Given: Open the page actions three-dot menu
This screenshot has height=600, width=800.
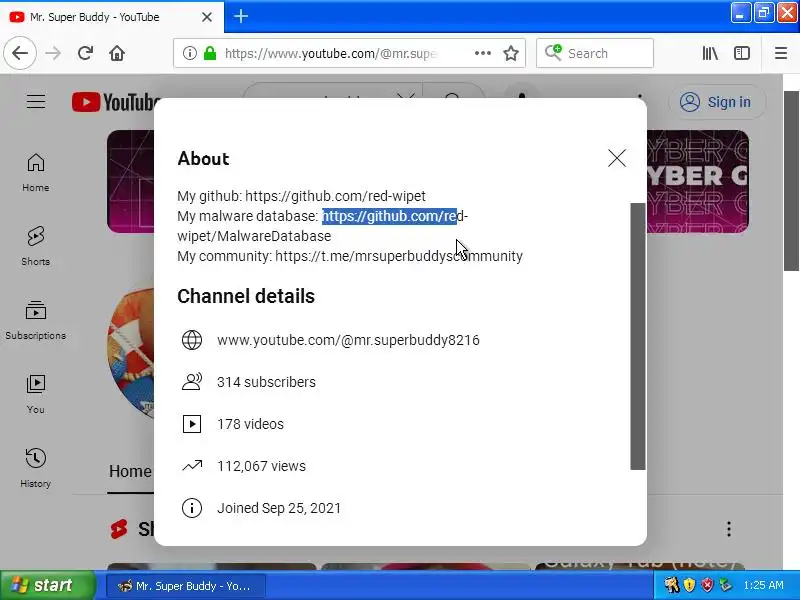Looking at the screenshot, I should click(x=482, y=53).
